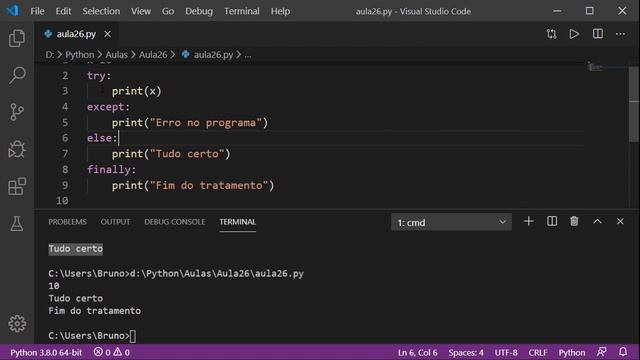Open the notifications bell

click(623, 352)
